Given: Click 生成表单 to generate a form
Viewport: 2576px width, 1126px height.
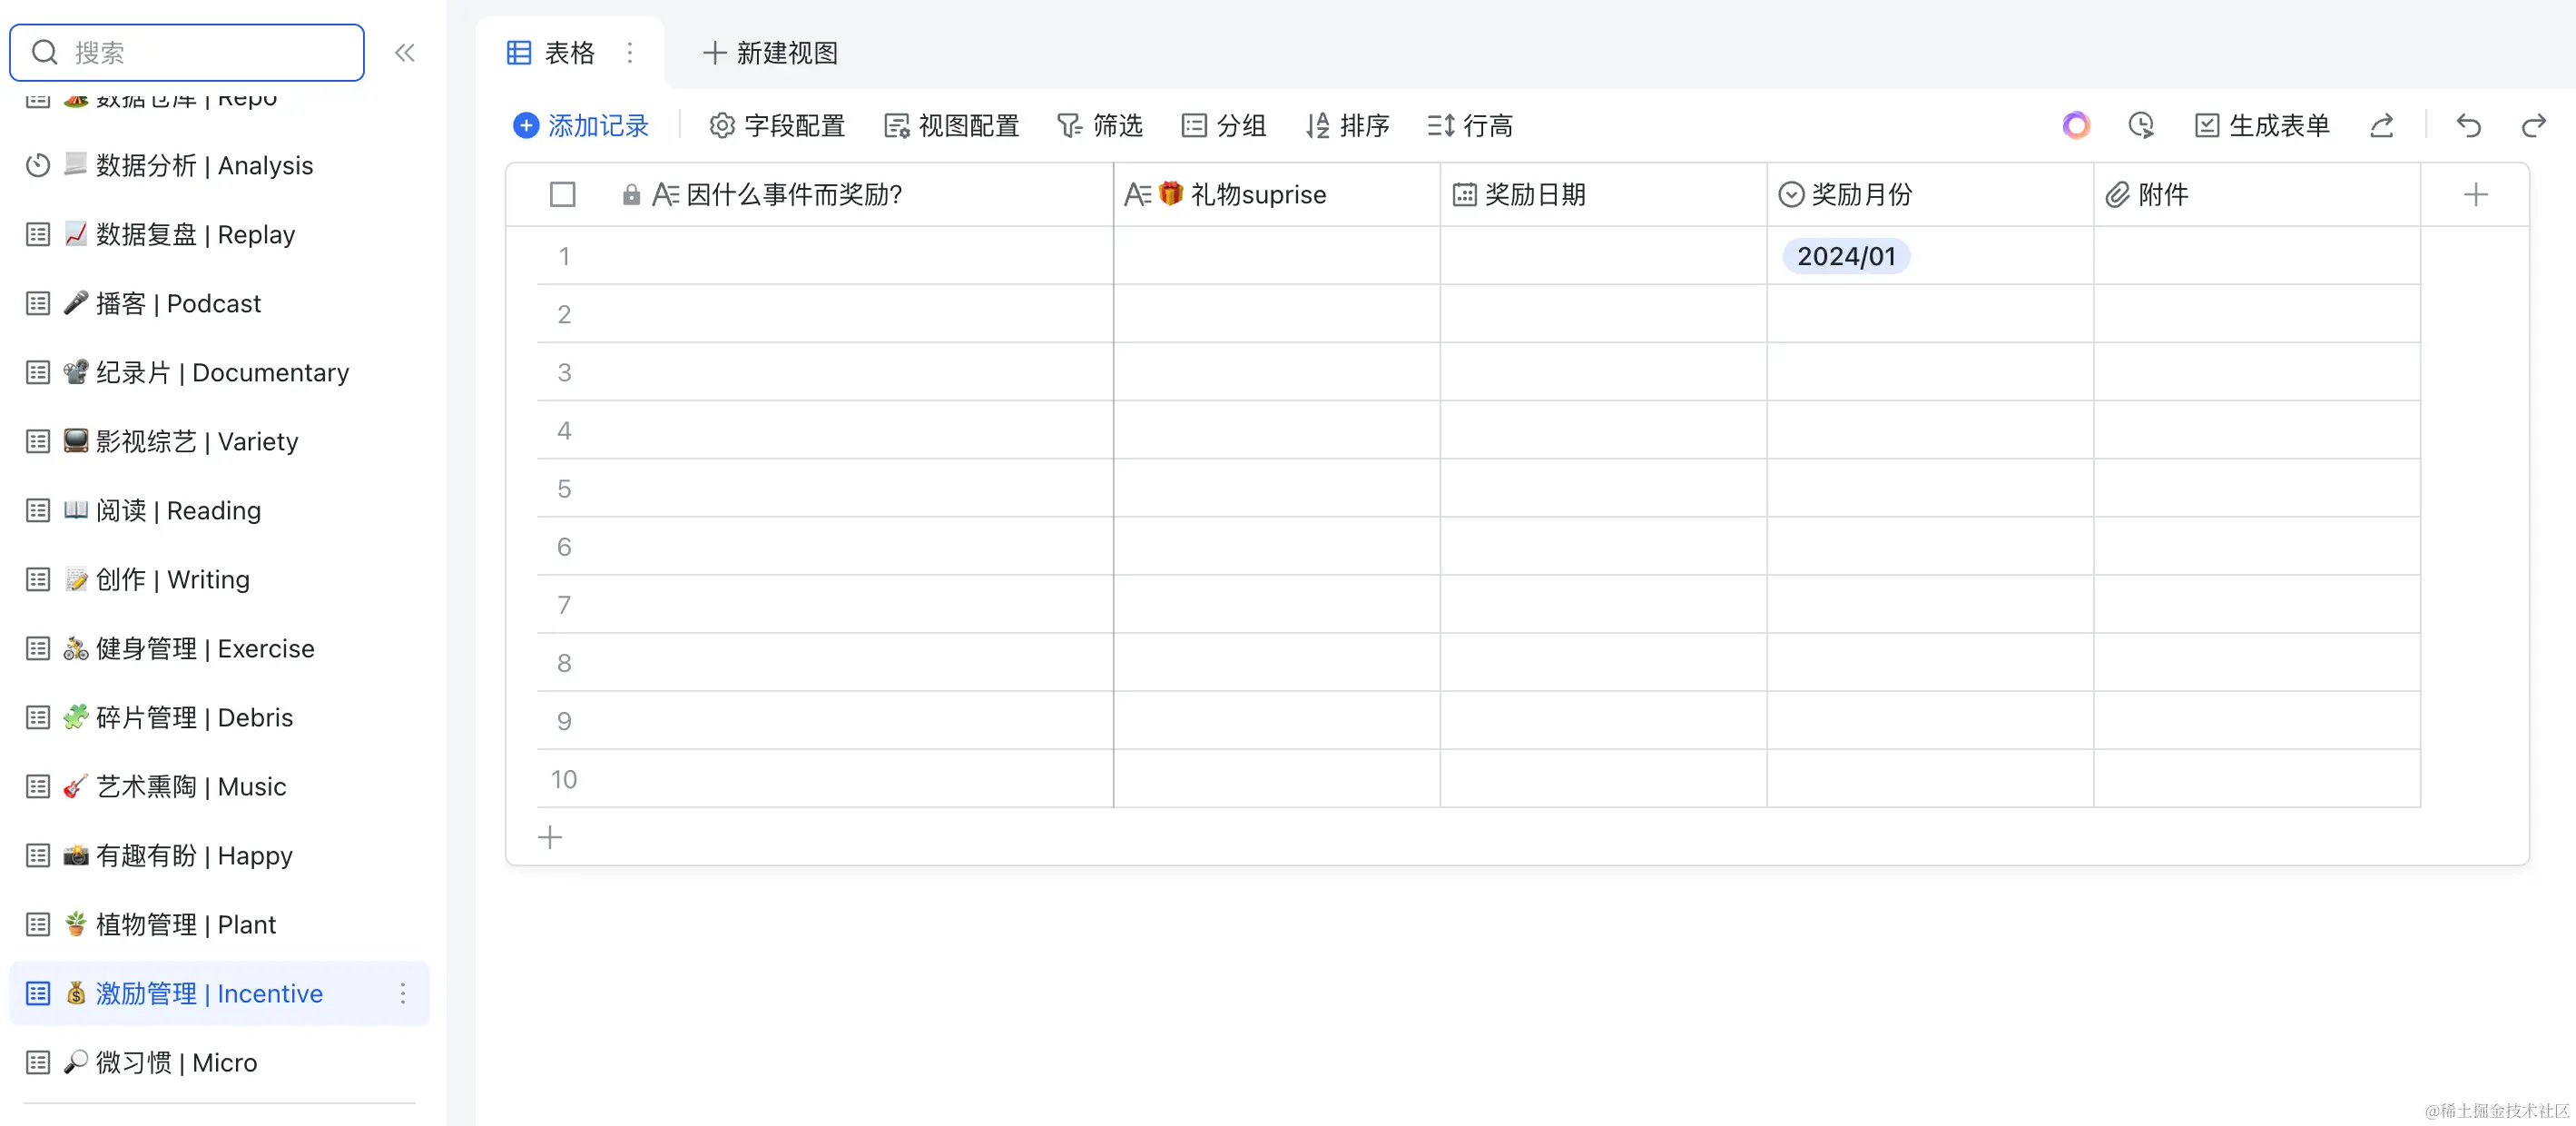Looking at the screenshot, I should (x=2261, y=125).
